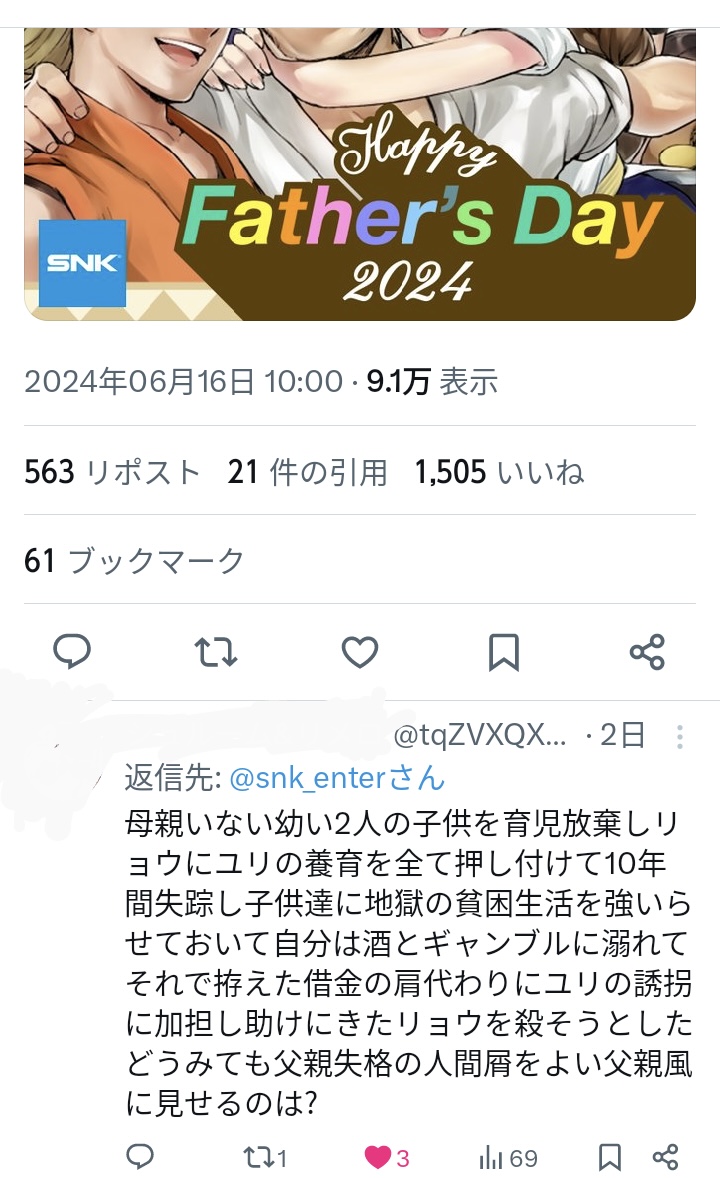This screenshot has width=720, height=1178.
Task: Bookmark the reply comment
Action: pos(609,1158)
